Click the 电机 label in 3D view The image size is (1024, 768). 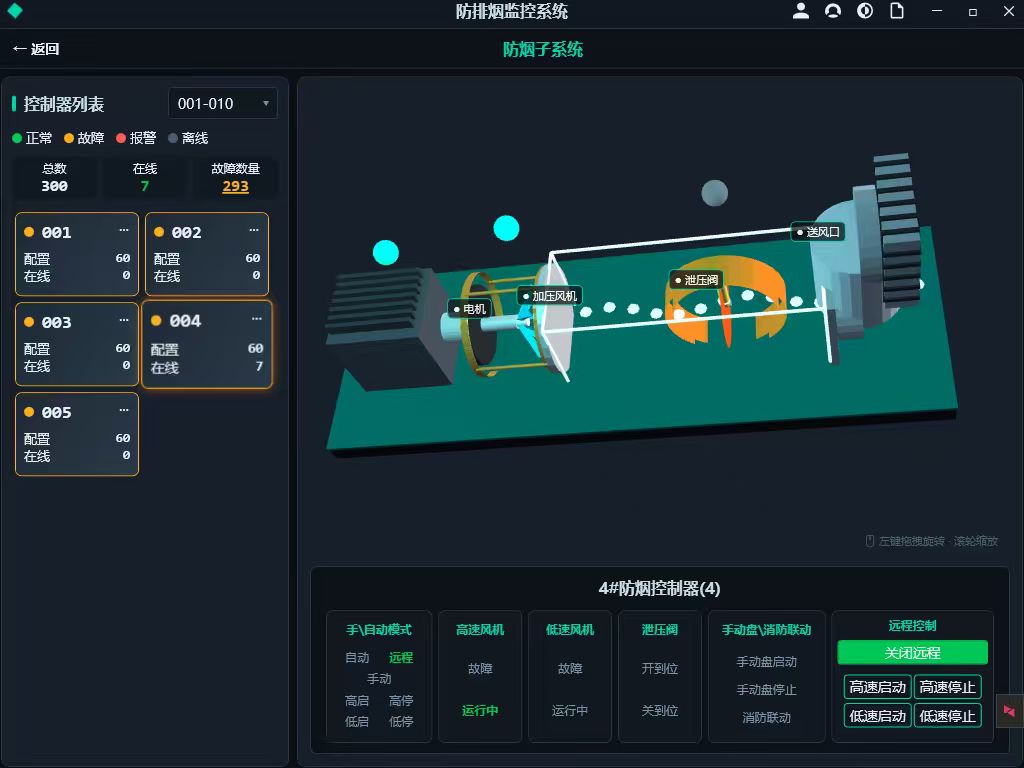(470, 309)
